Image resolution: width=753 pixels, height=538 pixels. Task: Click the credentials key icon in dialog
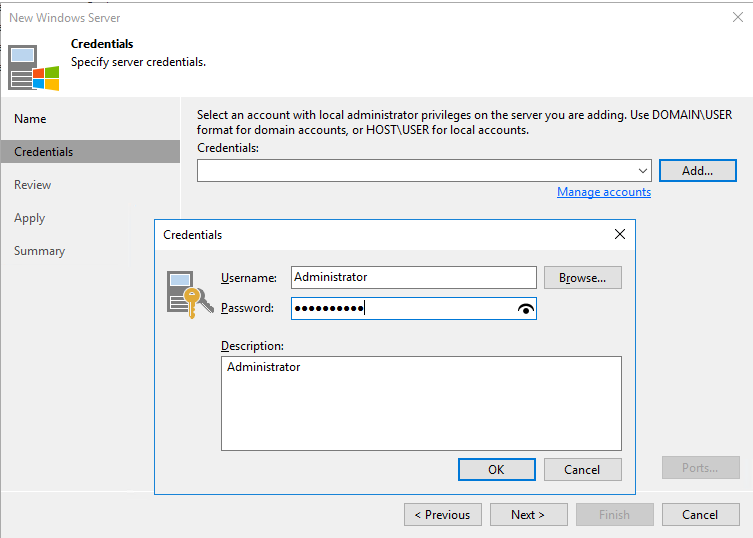tap(187, 294)
